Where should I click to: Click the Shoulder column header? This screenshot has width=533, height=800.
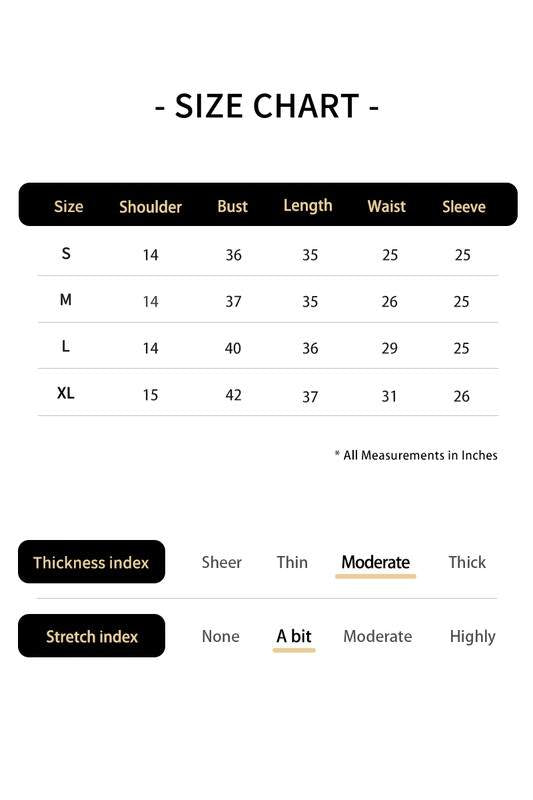[x=150, y=207]
